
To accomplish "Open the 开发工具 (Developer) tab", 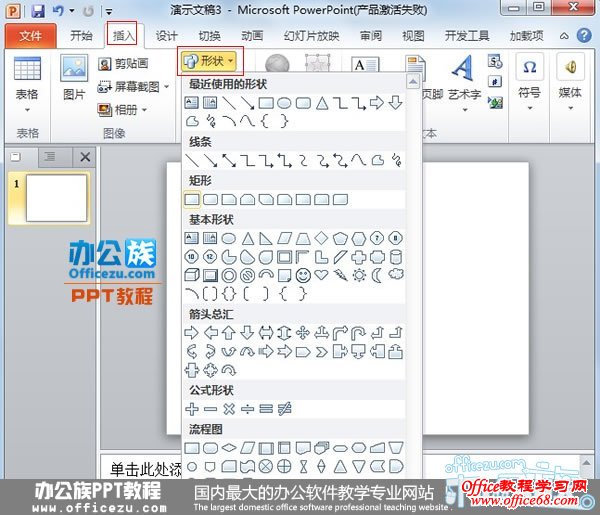I will pos(467,36).
